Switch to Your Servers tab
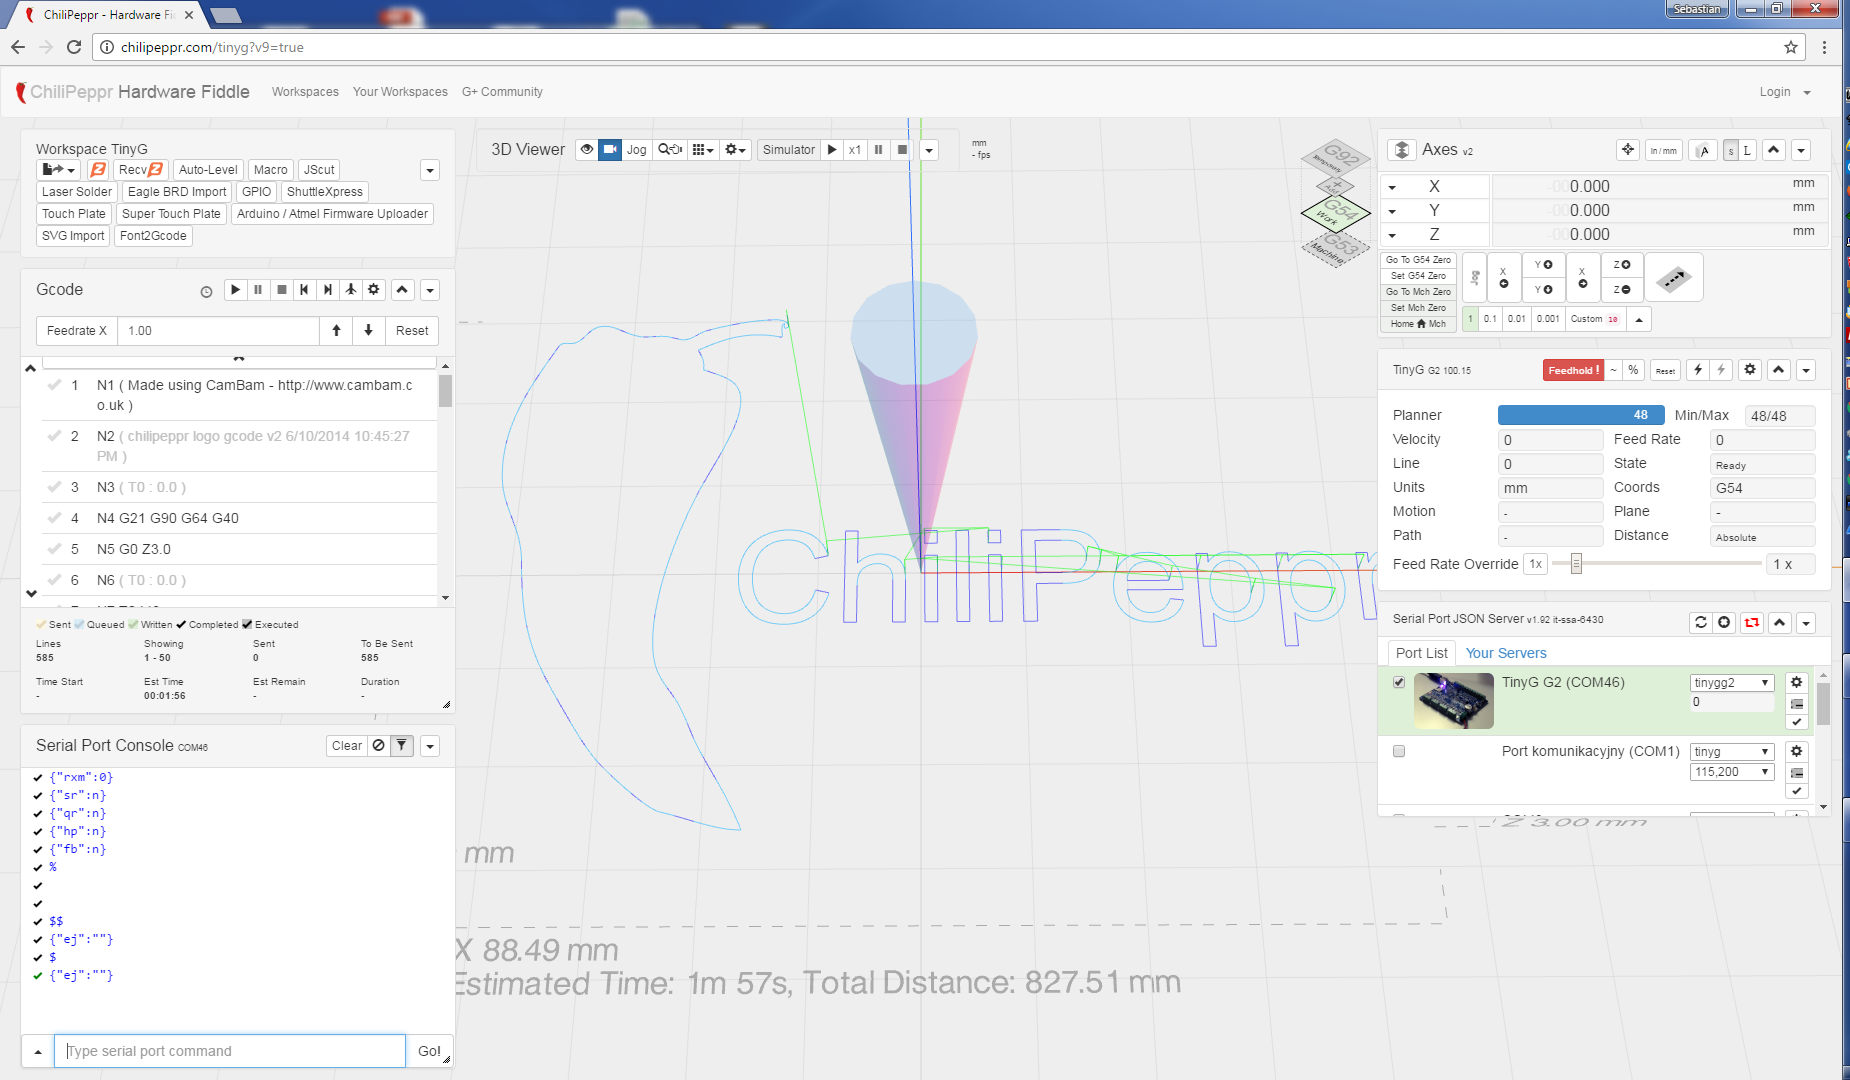This screenshot has height=1080, width=1850. pos(1506,653)
